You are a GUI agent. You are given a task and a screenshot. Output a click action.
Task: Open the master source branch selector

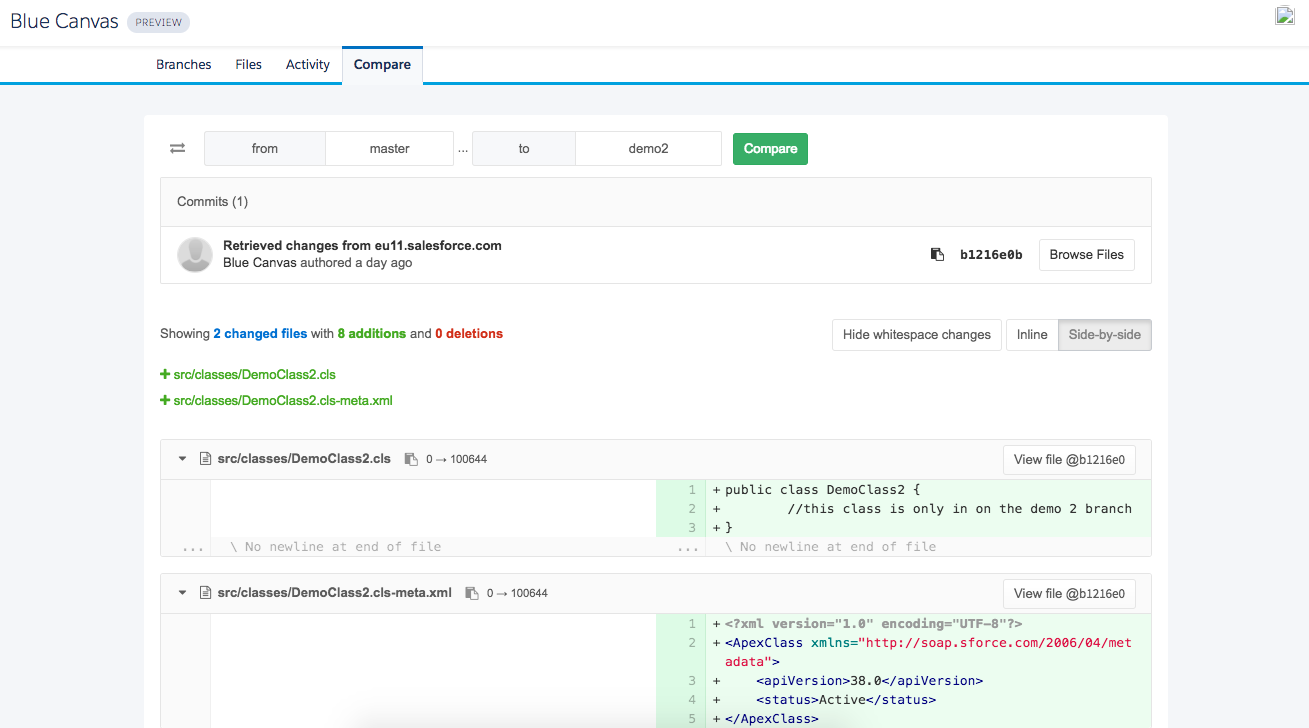coord(390,148)
